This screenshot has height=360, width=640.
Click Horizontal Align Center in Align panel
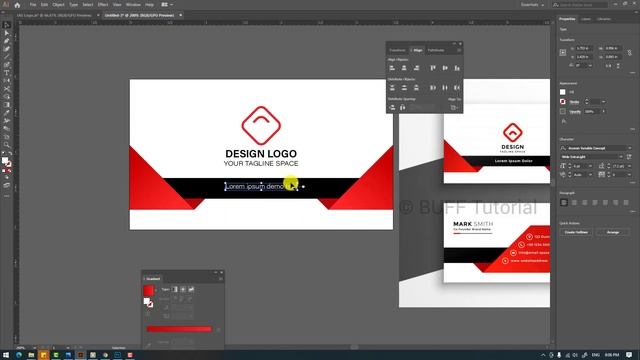click(x=404, y=68)
